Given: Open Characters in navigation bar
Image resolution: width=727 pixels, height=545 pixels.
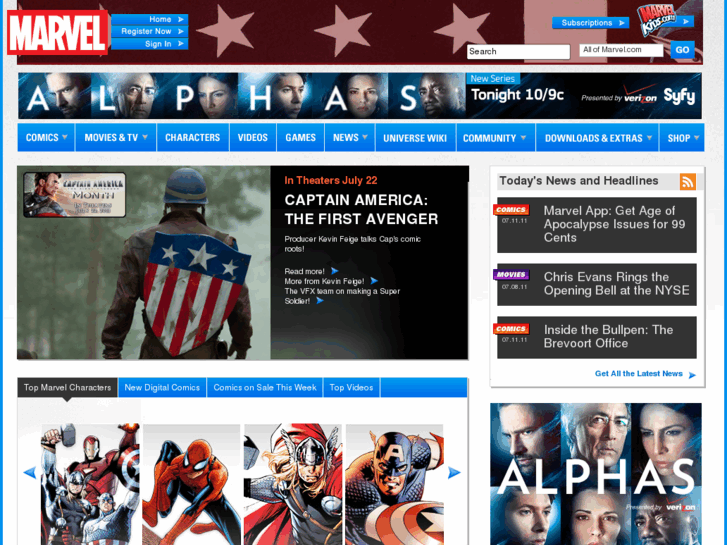Looking at the screenshot, I should (x=193, y=137).
